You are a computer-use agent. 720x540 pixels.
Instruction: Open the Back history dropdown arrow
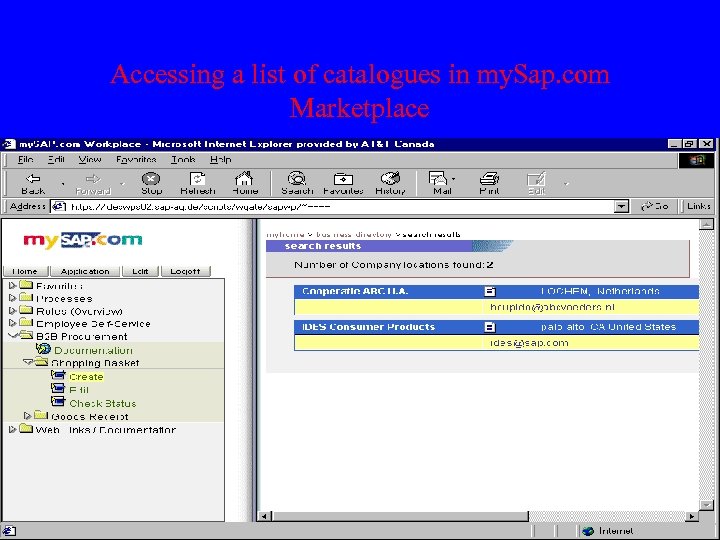(63, 184)
